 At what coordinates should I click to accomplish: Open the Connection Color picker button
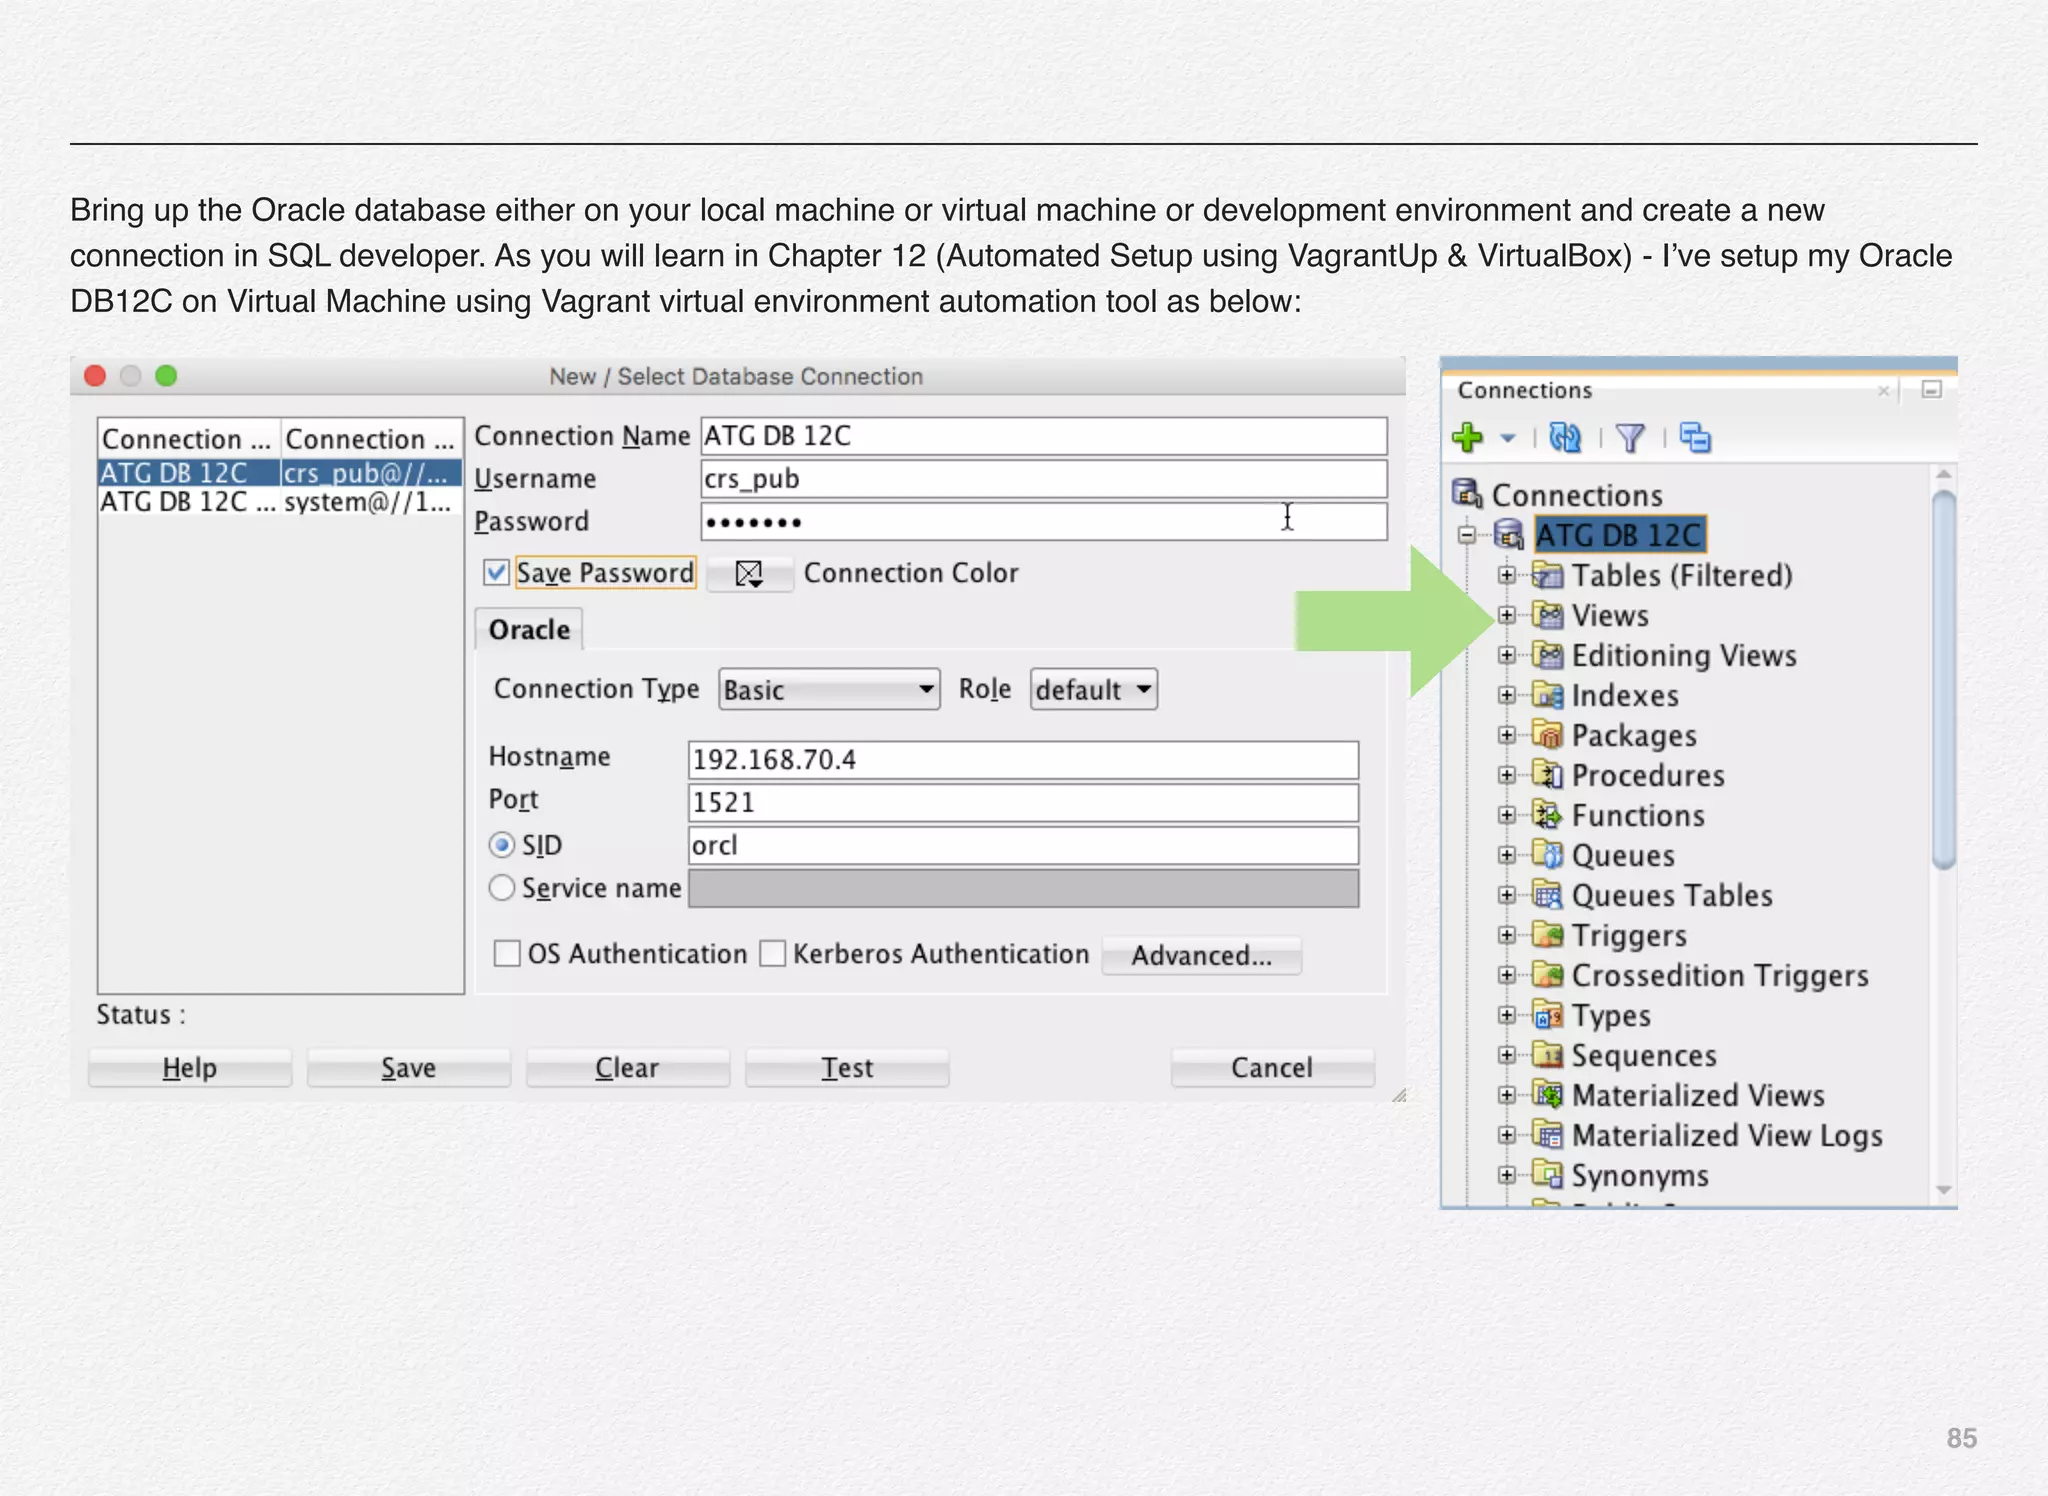click(x=749, y=573)
